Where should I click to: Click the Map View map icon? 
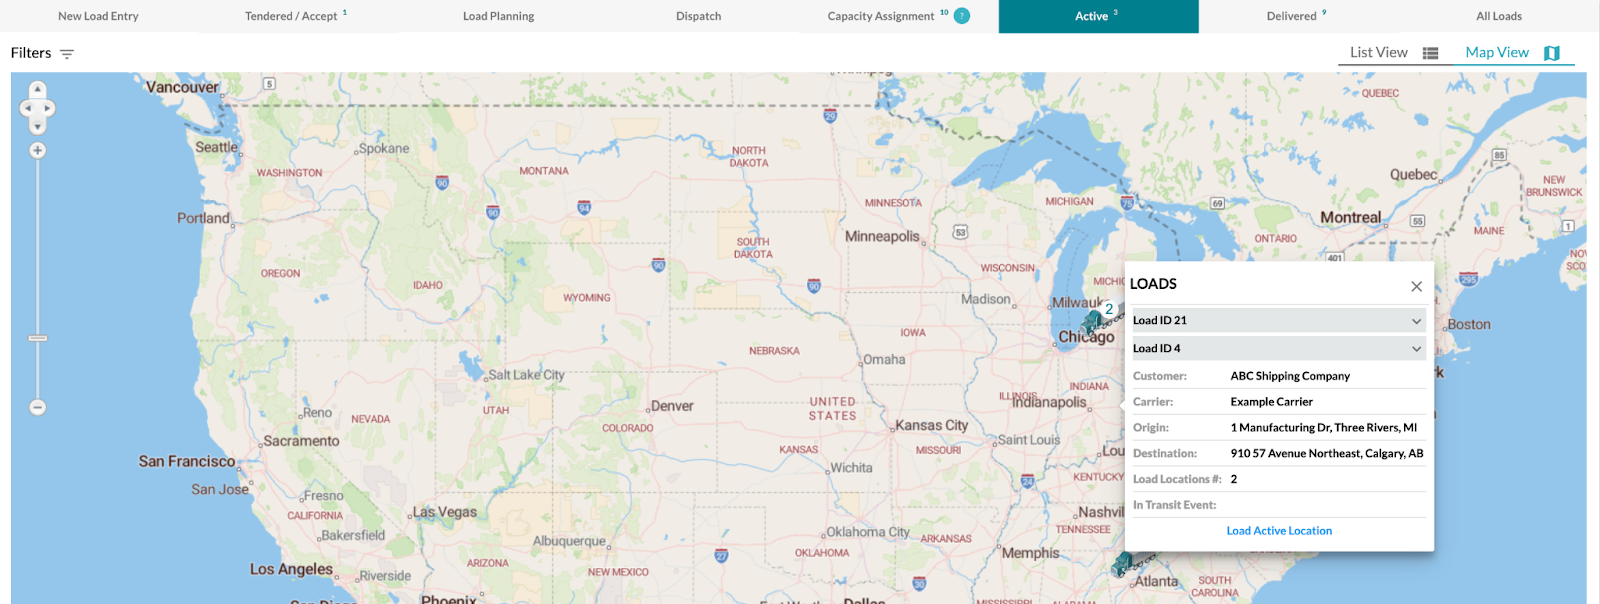[1552, 53]
